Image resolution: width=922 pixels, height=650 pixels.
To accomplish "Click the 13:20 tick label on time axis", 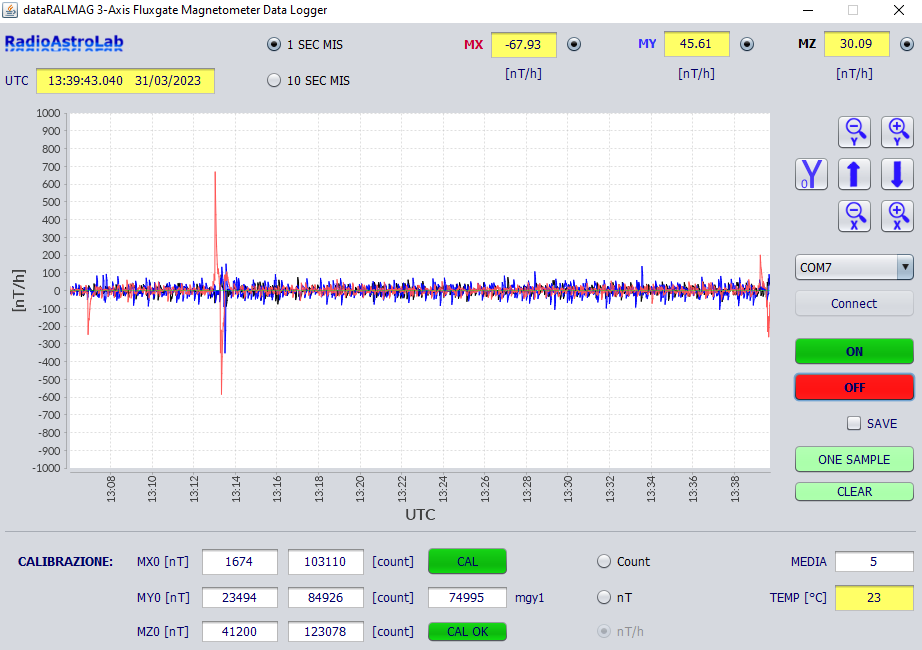I will (360, 489).
